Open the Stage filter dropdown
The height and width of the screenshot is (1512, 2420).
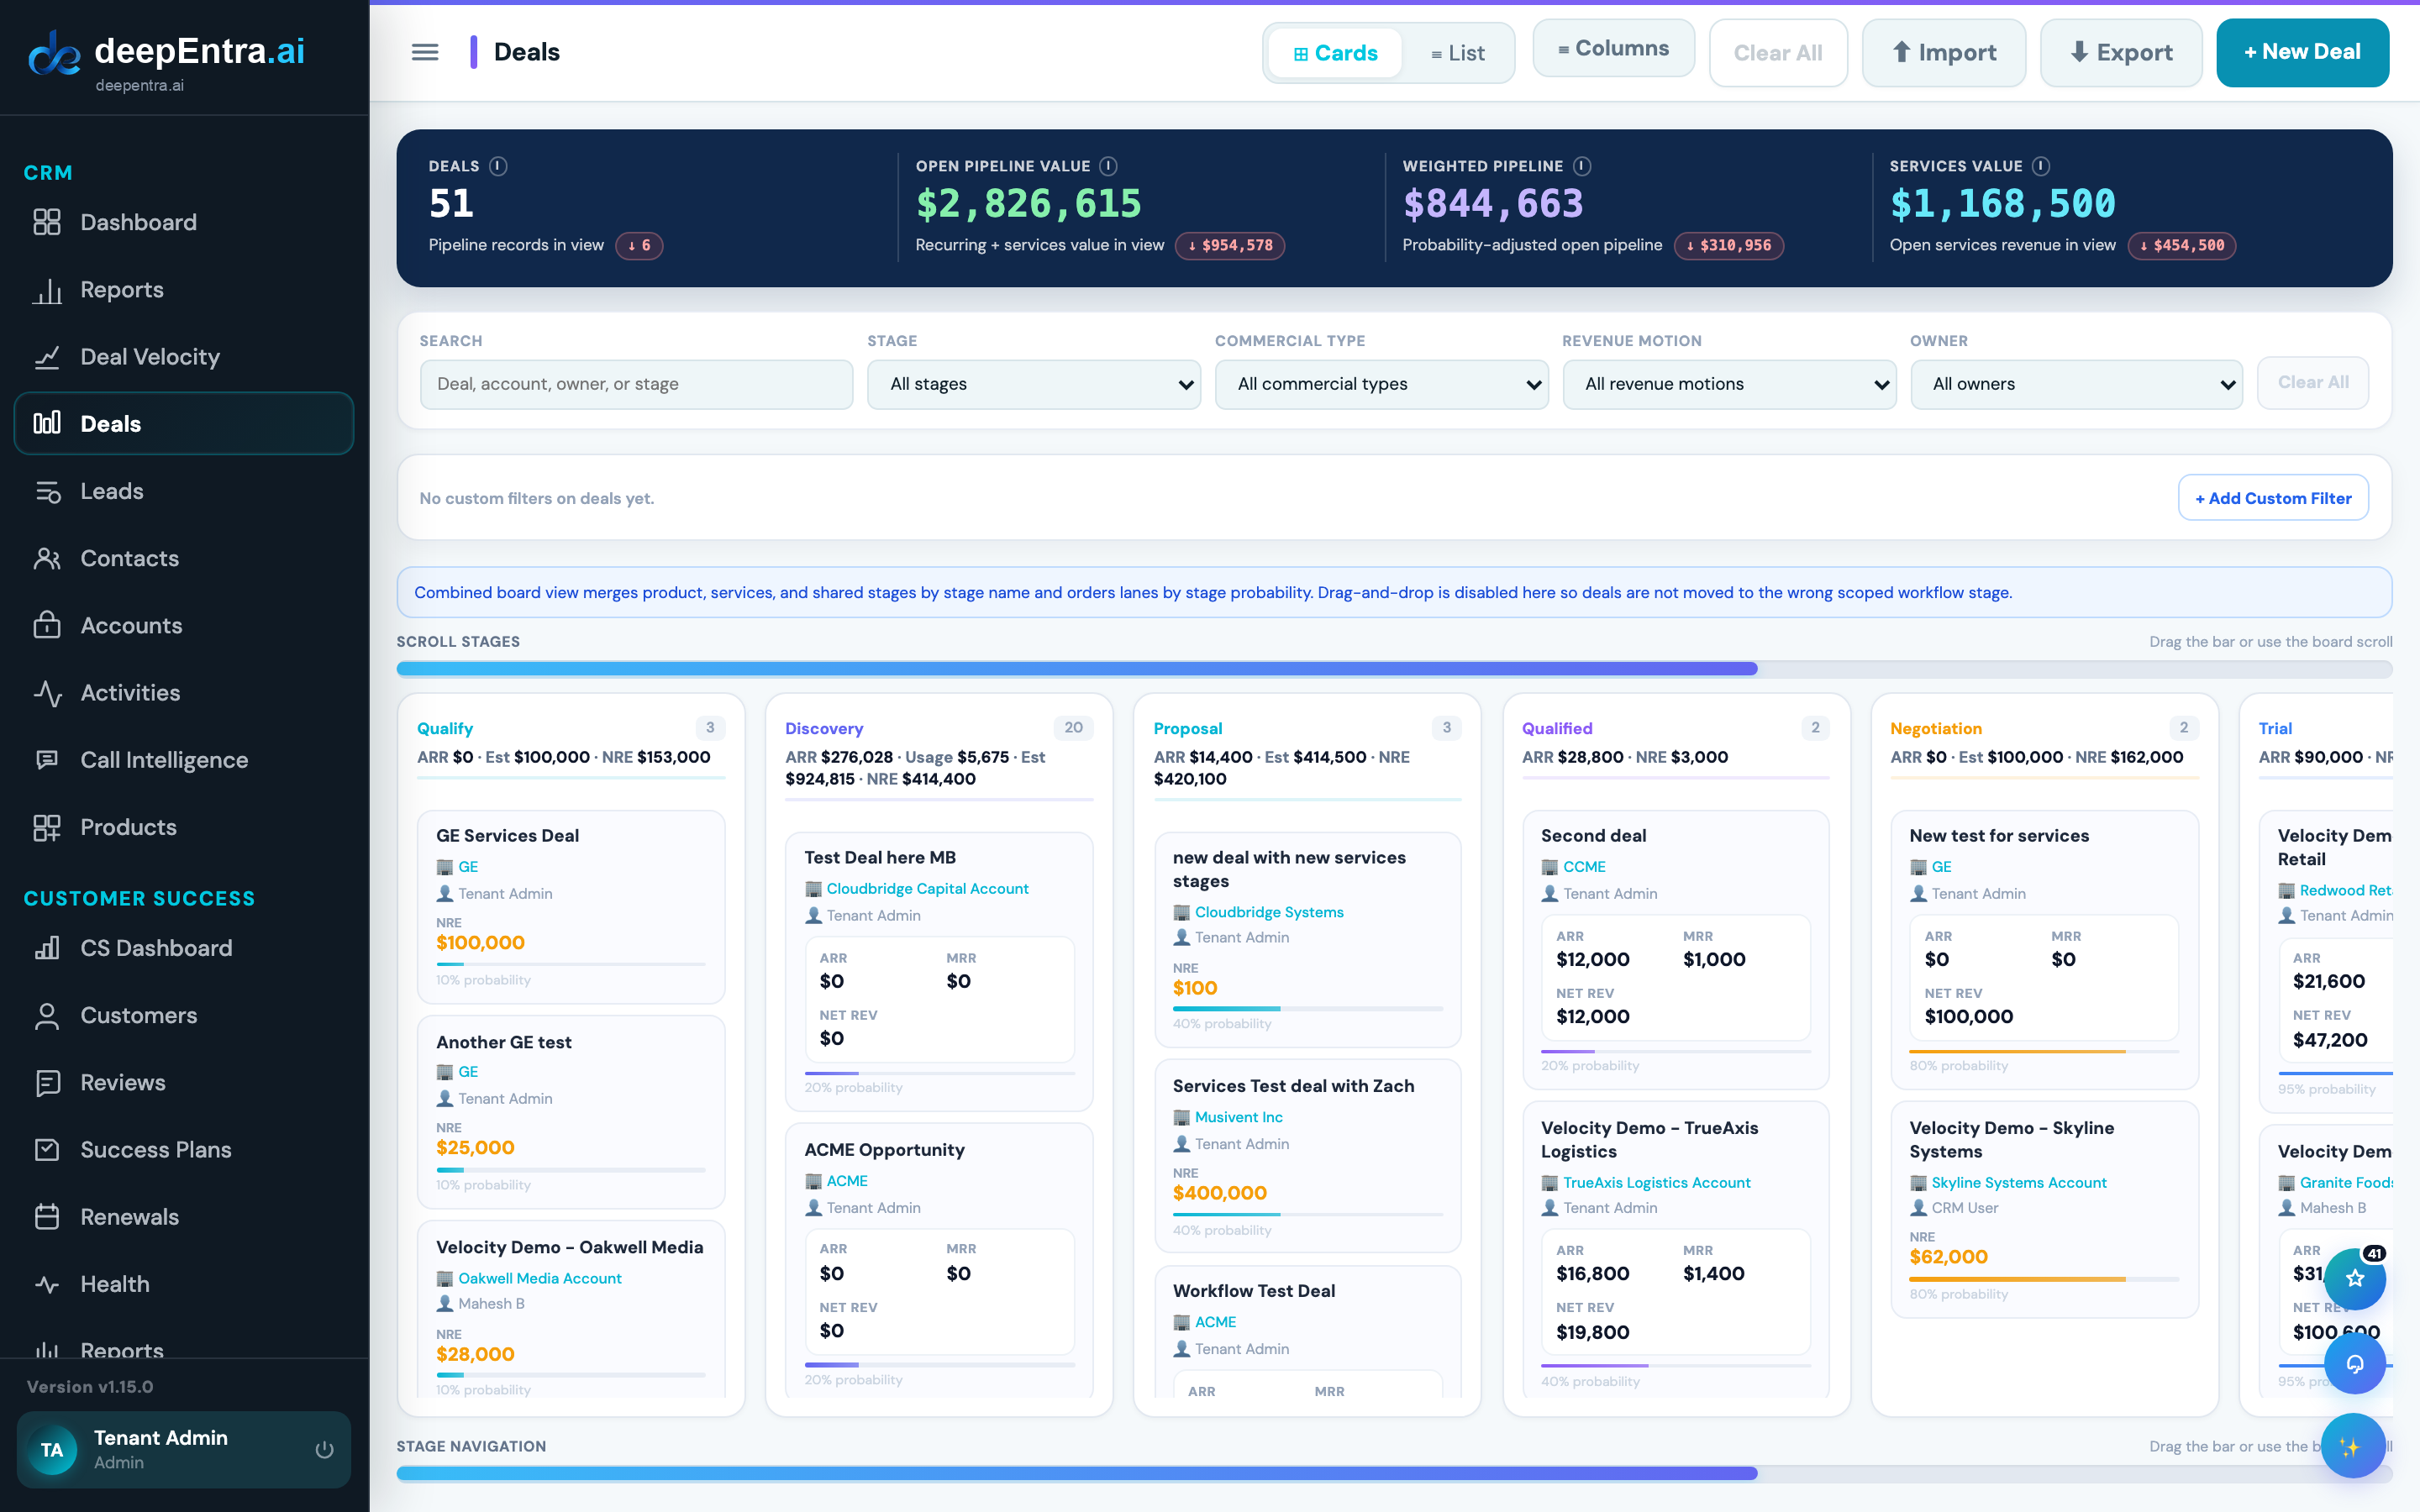pyautogui.click(x=1033, y=384)
